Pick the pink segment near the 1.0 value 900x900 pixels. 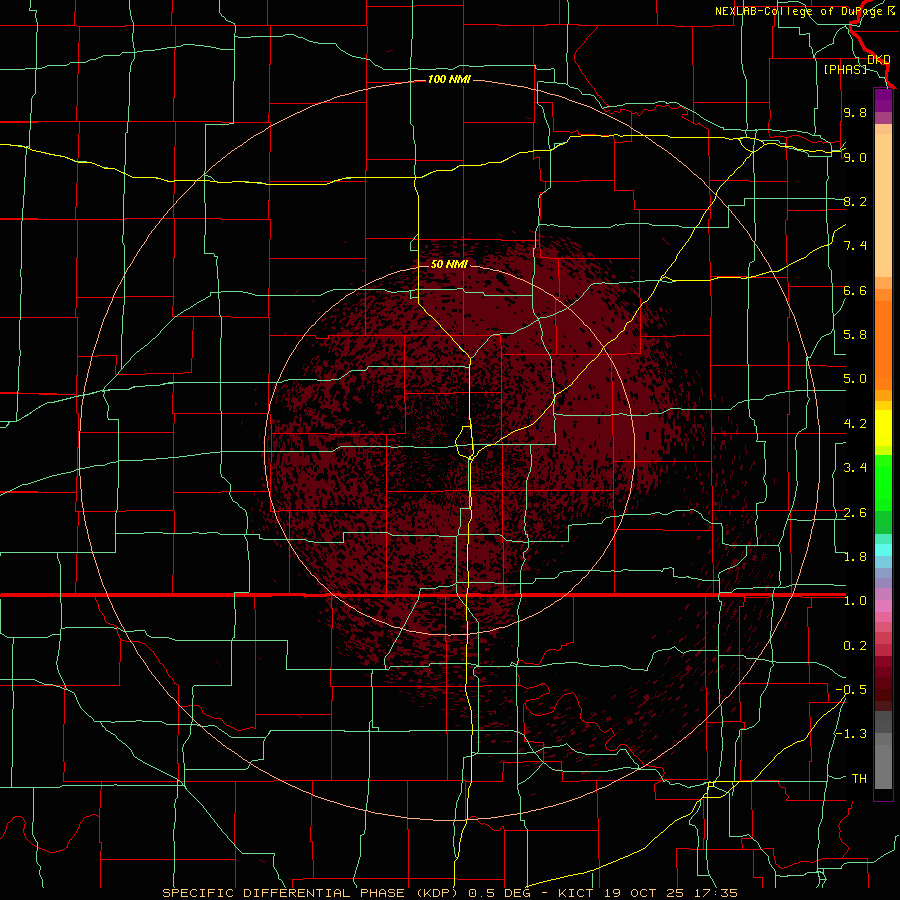pyautogui.click(x=883, y=606)
